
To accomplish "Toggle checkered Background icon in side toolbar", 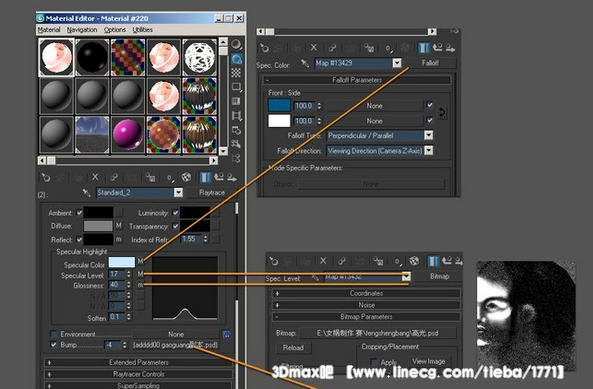I will [x=236, y=73].
